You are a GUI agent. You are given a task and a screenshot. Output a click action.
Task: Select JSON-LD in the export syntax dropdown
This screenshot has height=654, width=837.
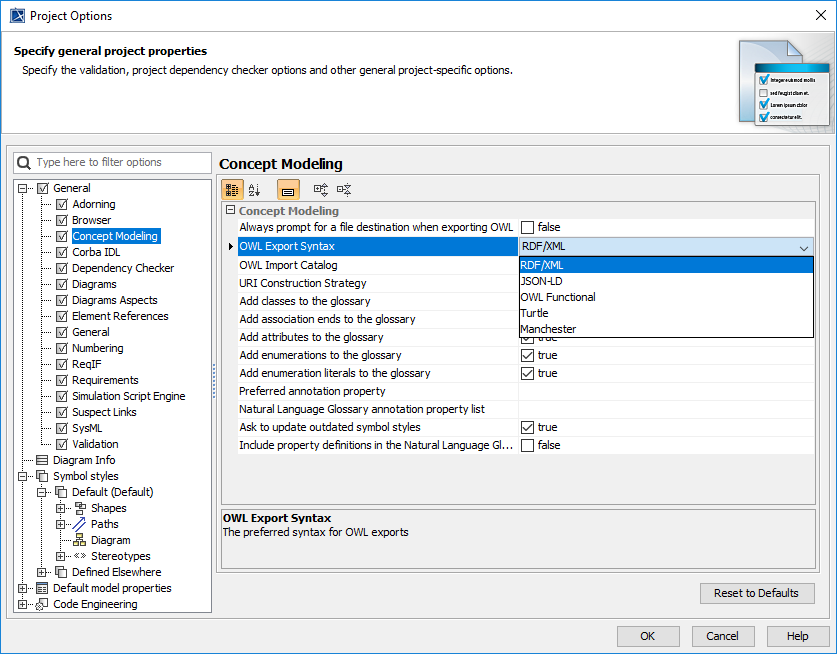(x=540, y=281)
